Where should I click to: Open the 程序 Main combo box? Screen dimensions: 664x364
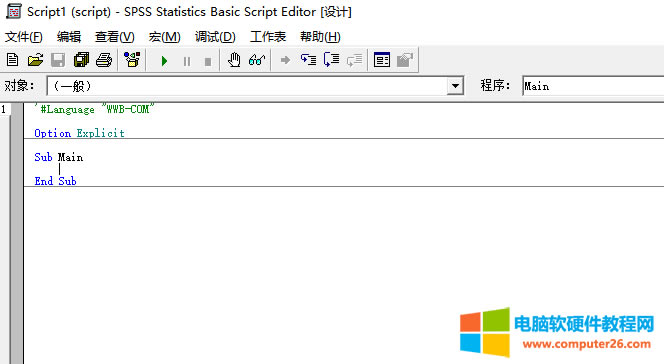(x=593, y=86)
